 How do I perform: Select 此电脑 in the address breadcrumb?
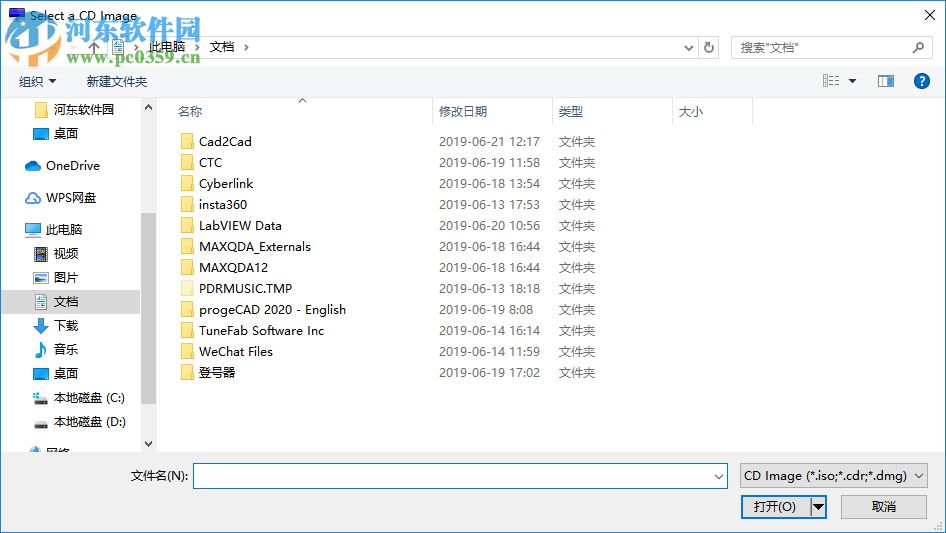point(167,47)
